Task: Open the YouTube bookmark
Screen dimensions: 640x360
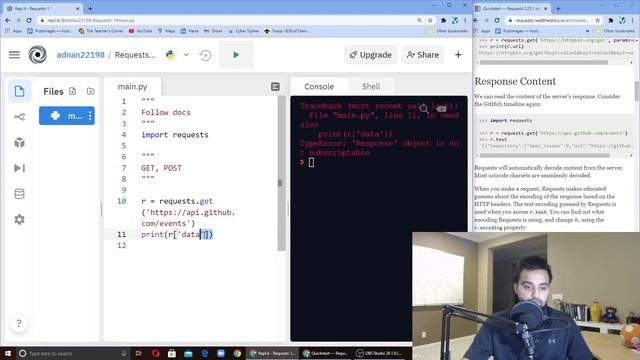Action: pyautogui.click(x=140, y=31)
